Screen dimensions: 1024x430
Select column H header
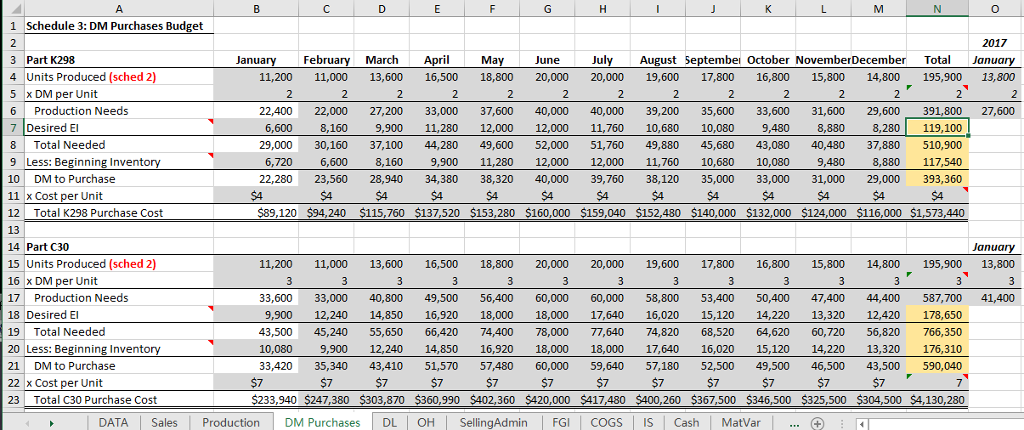click(603, 8)
